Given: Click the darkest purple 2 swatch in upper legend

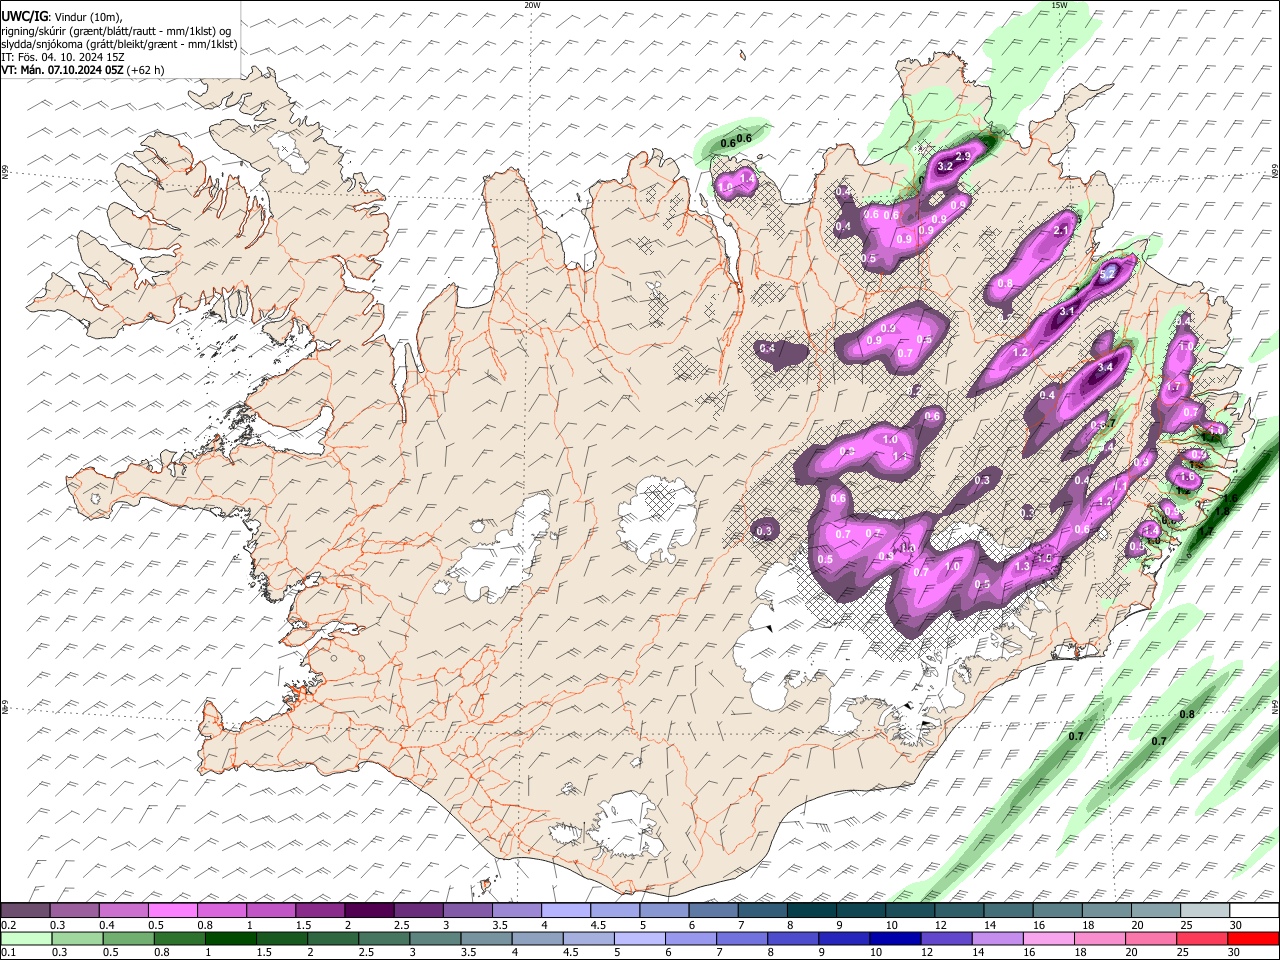Looking at the screenshot, I should [369, 911].
